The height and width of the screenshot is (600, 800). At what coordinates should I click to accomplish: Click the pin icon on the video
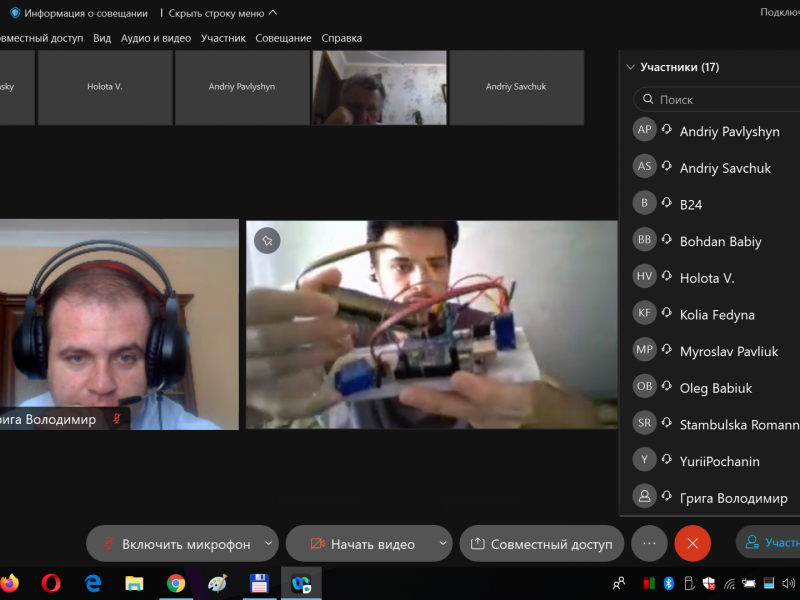coord(265,240)
